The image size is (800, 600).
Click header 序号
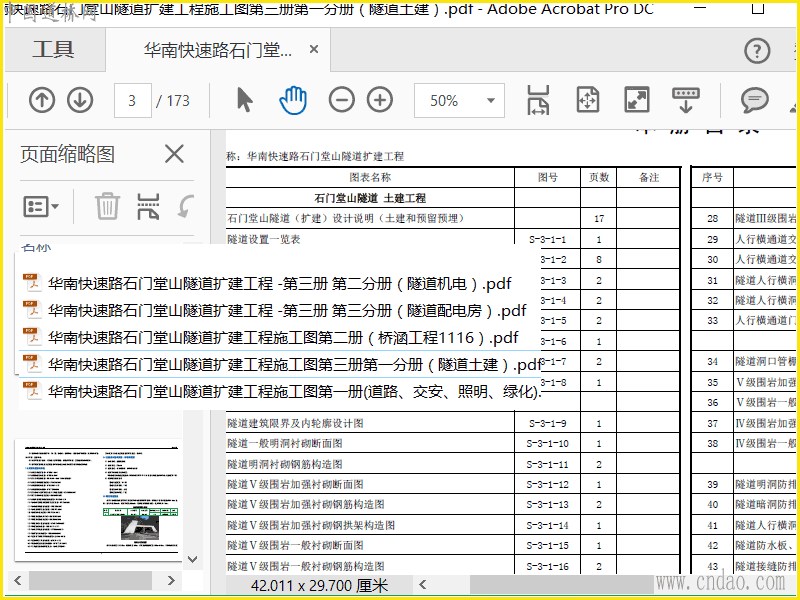click(x=712, y=178)
